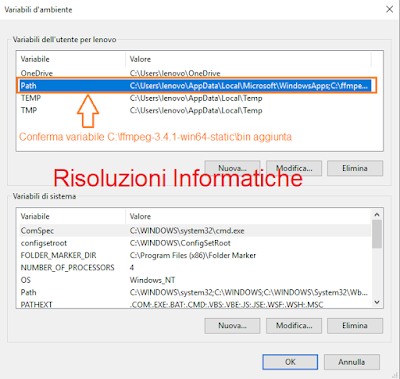This screenshot has height=379, width=400.
Task: Click the user Variabile column header
Action: pyautogui.click(x=71, y=59)
